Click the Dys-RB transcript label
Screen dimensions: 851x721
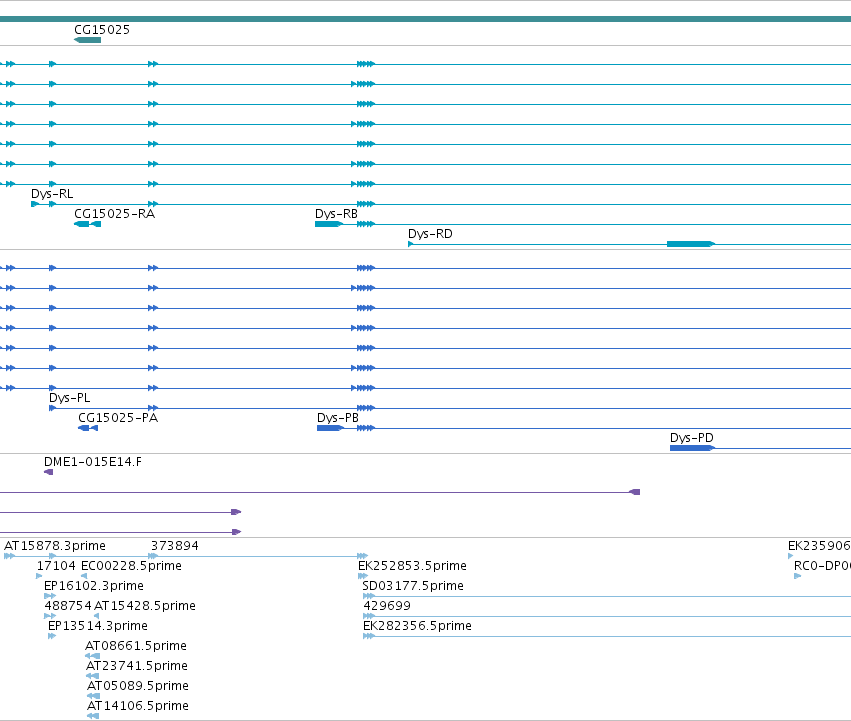336,214
